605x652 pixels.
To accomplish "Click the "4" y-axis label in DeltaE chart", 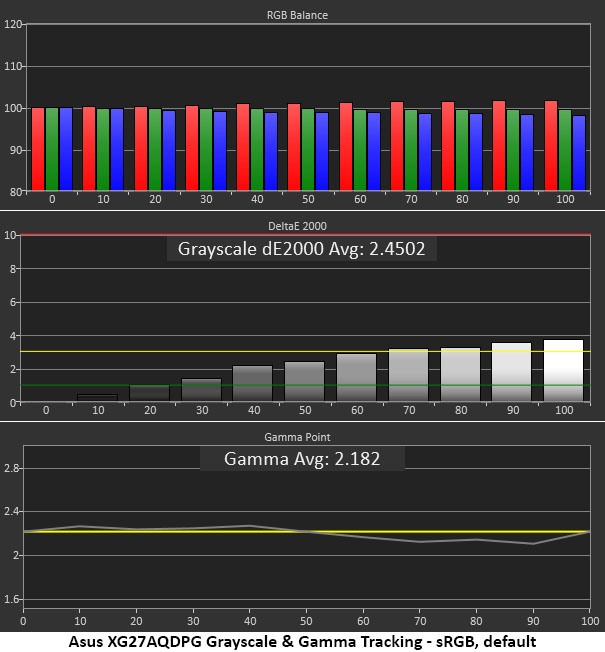I will click(x=13, y=336).
